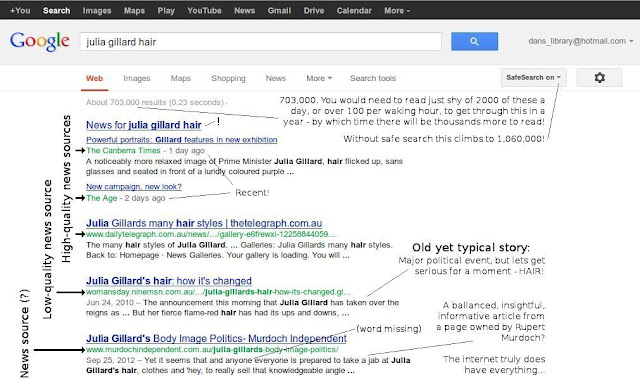Click +You in the top bar

[20, 11]
